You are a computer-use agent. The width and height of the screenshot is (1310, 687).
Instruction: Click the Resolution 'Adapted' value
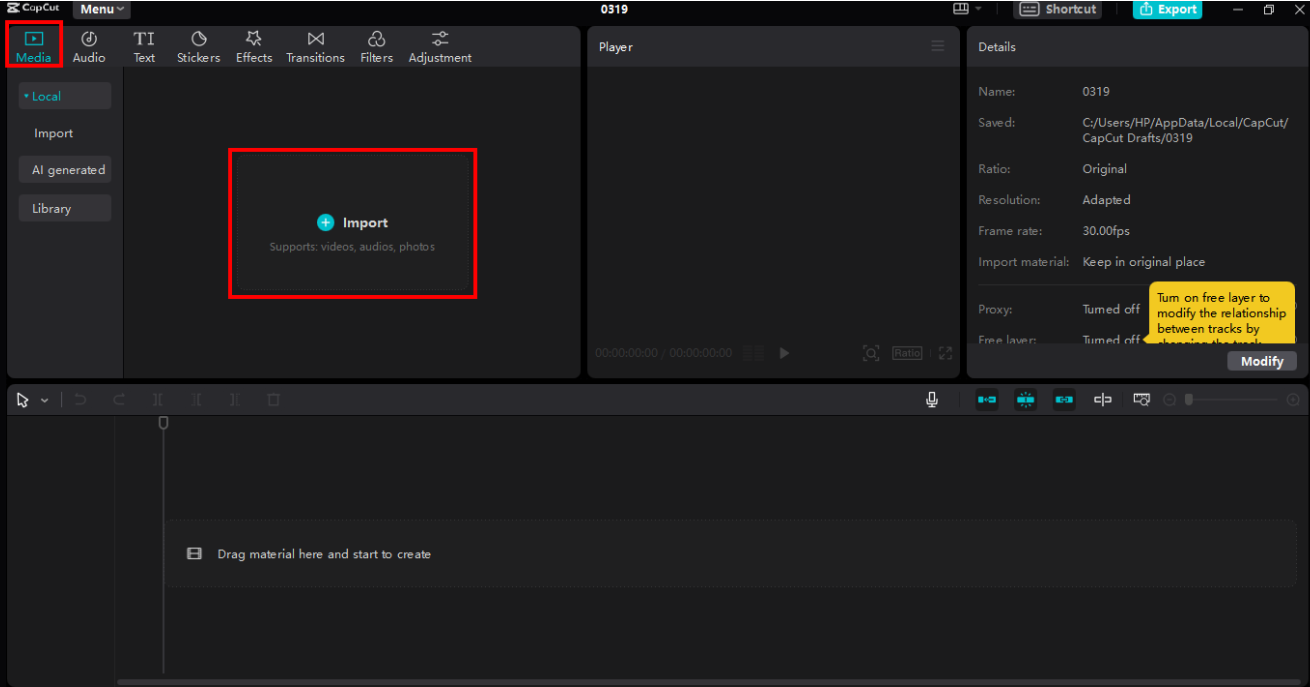(1106, 200)
